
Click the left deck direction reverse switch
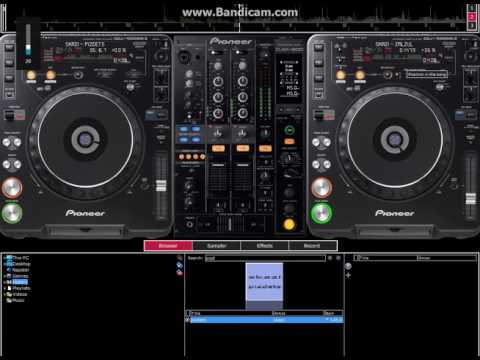click(14, 115)
